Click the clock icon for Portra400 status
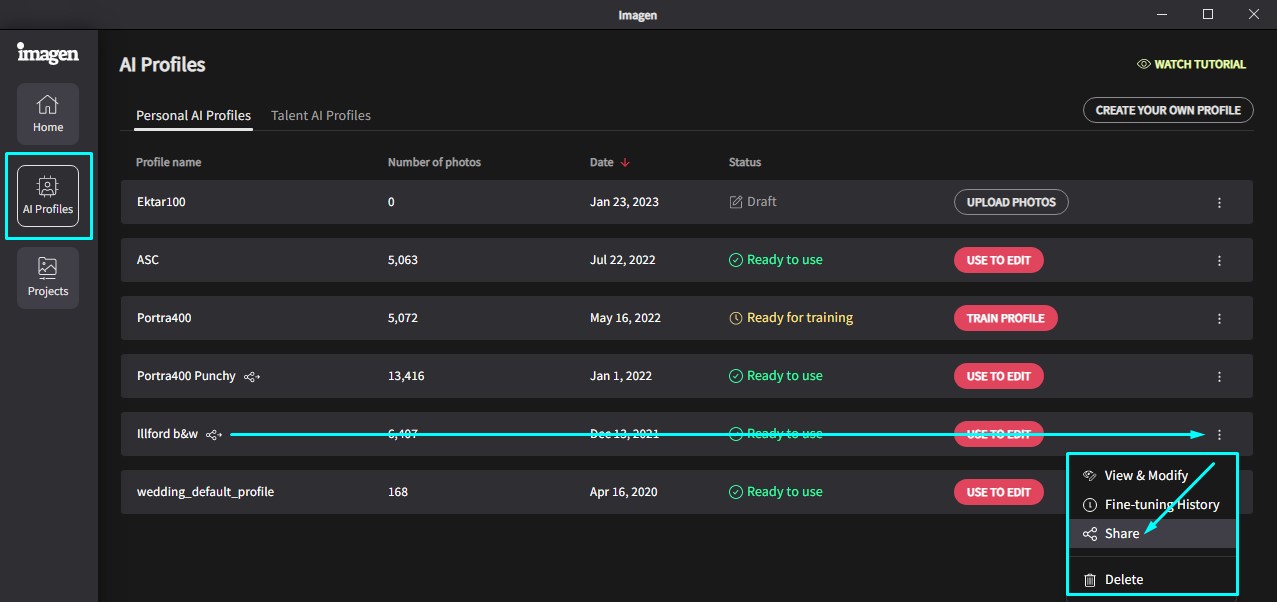Screen dimensions: 1277x602 pos(736,318)
